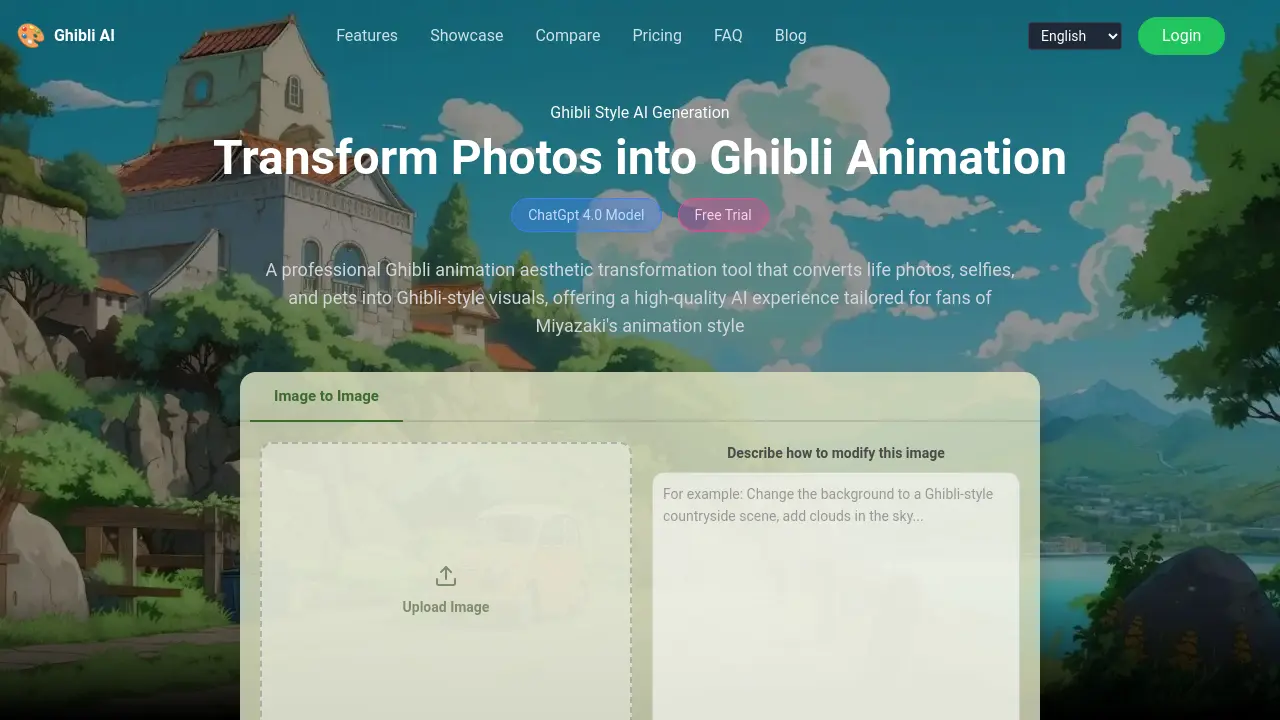Viewport: 1280px width, 720px height.
Task: Focus the image modification description textbox
Action: click(836, 597)
